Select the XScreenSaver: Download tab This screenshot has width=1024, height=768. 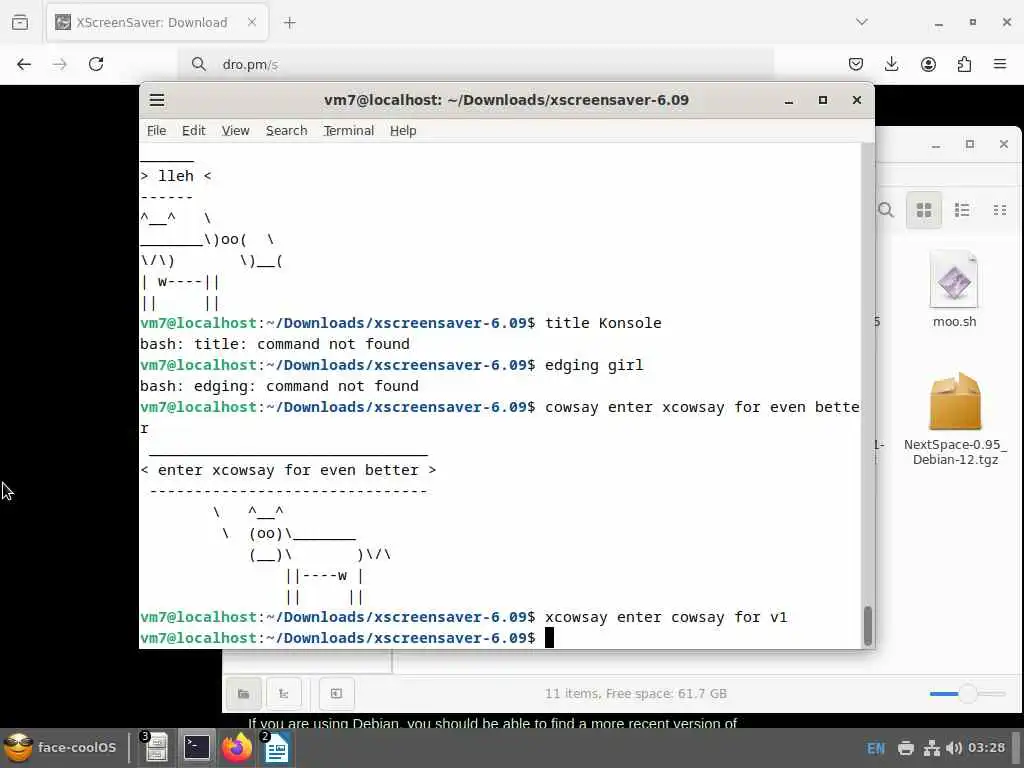tap(157, 22)
